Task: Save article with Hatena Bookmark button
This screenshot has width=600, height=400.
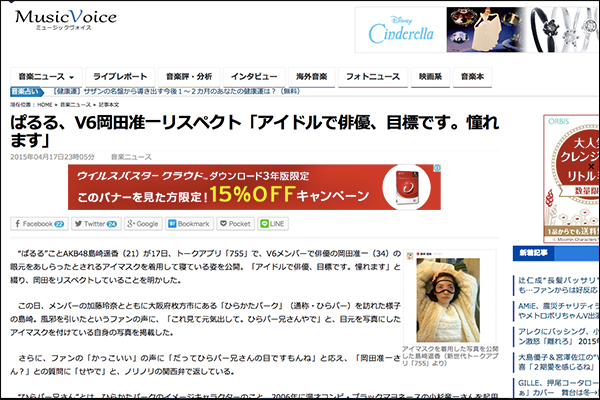Action: [x=190, y=224]
